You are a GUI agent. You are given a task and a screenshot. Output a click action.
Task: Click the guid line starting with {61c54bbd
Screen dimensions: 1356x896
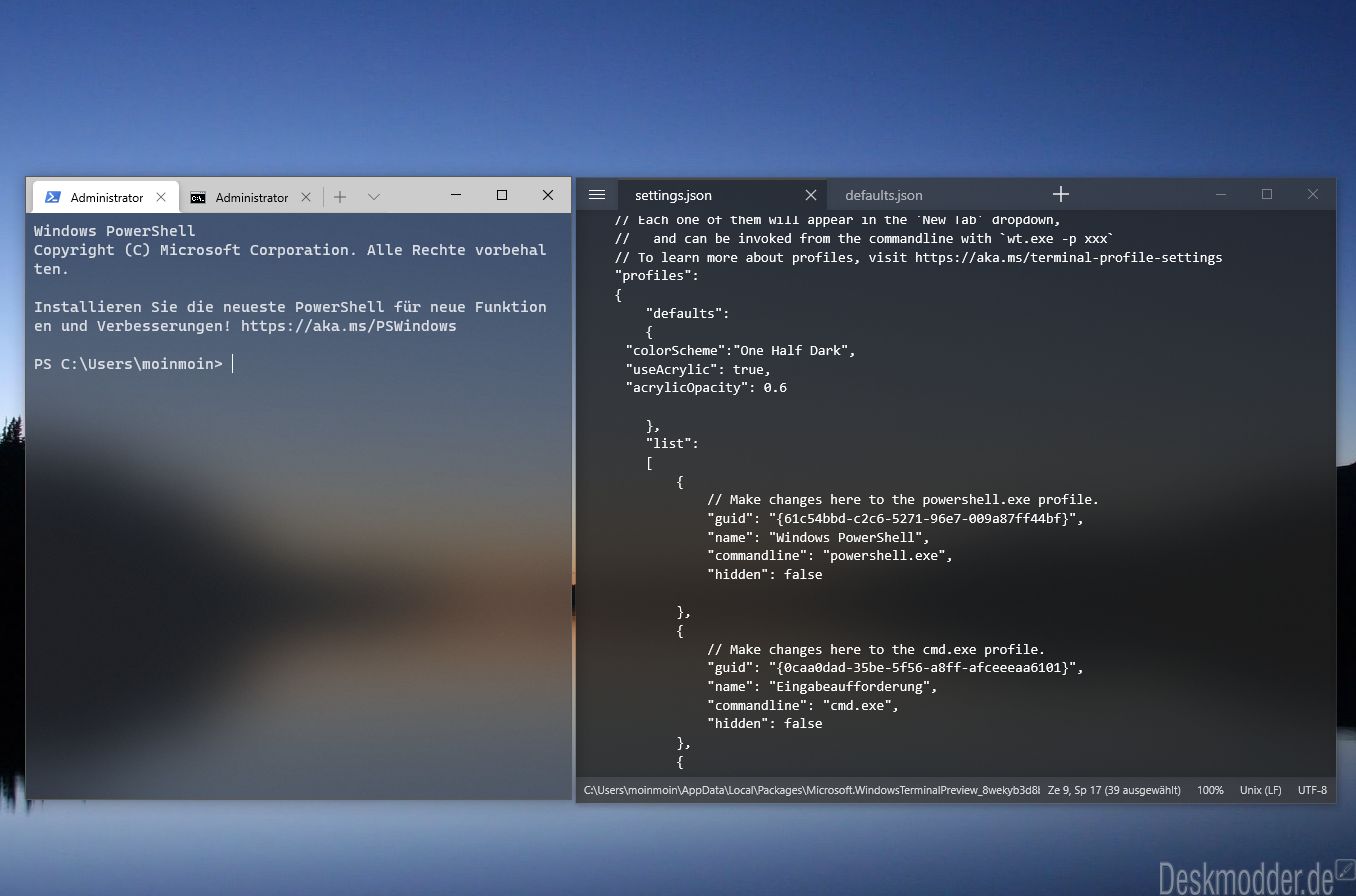[895, 519]
